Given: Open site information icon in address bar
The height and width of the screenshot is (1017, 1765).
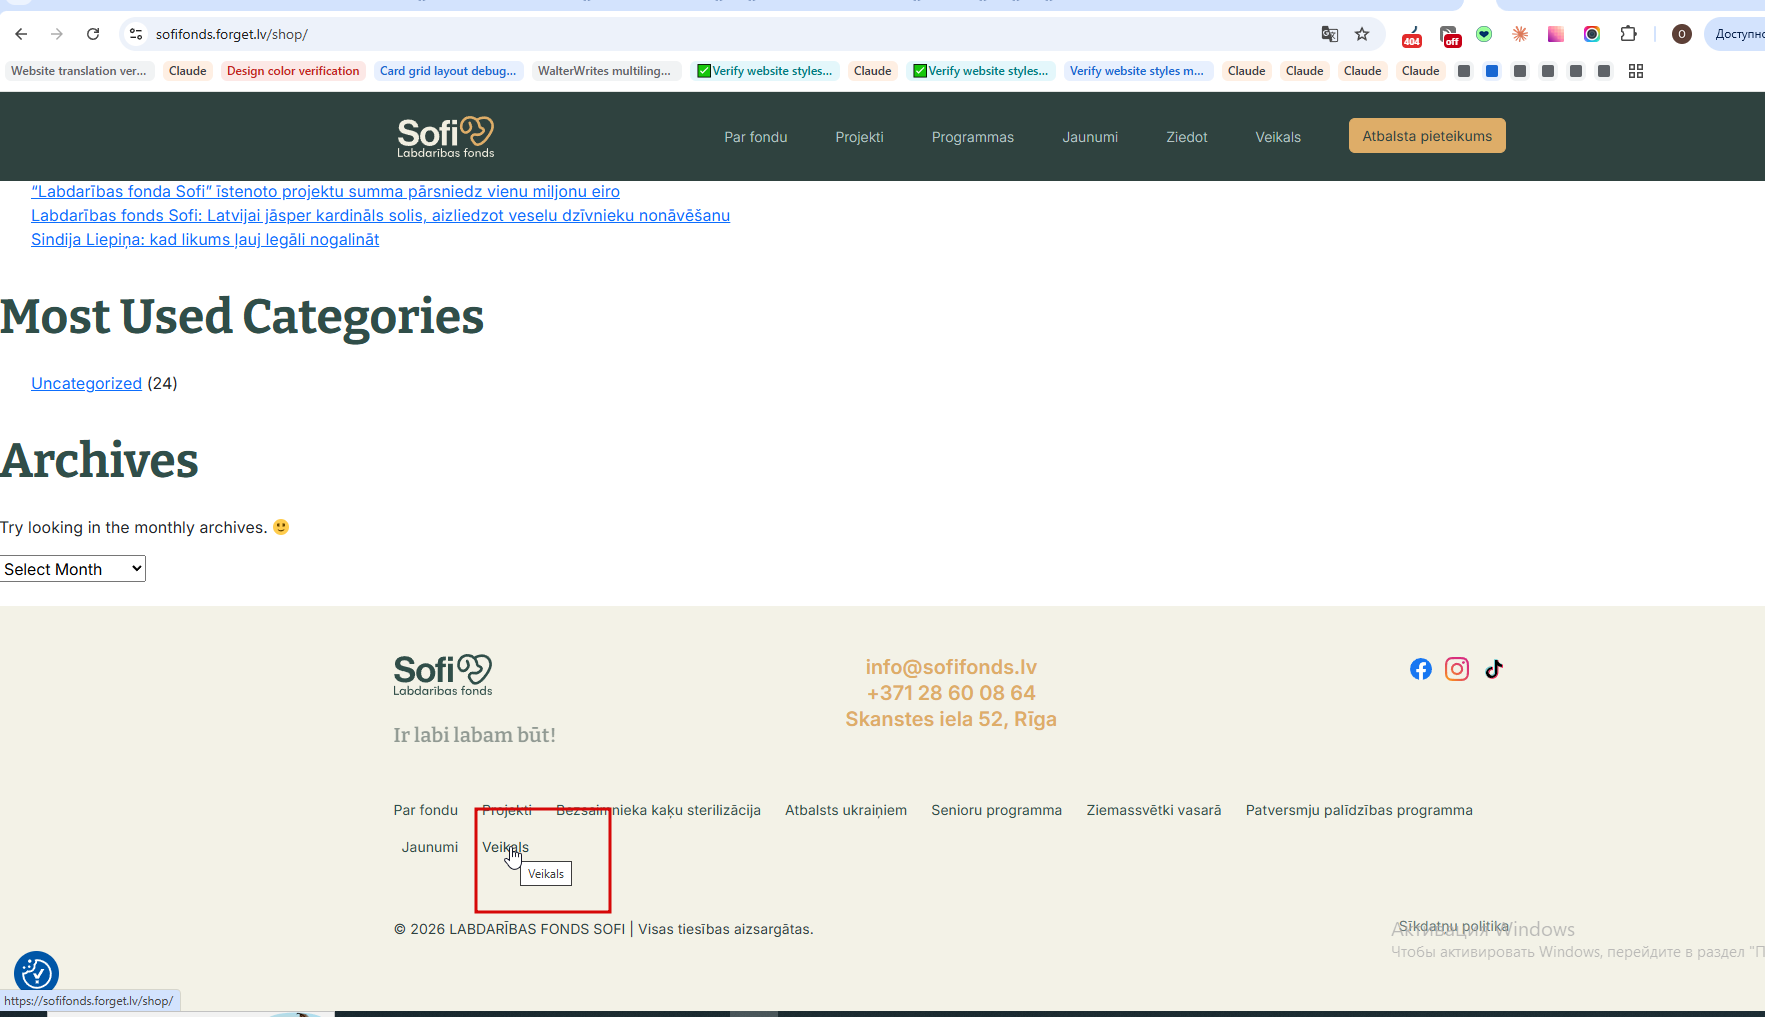Looking at the screenshot, I should (x=136, y=34).
